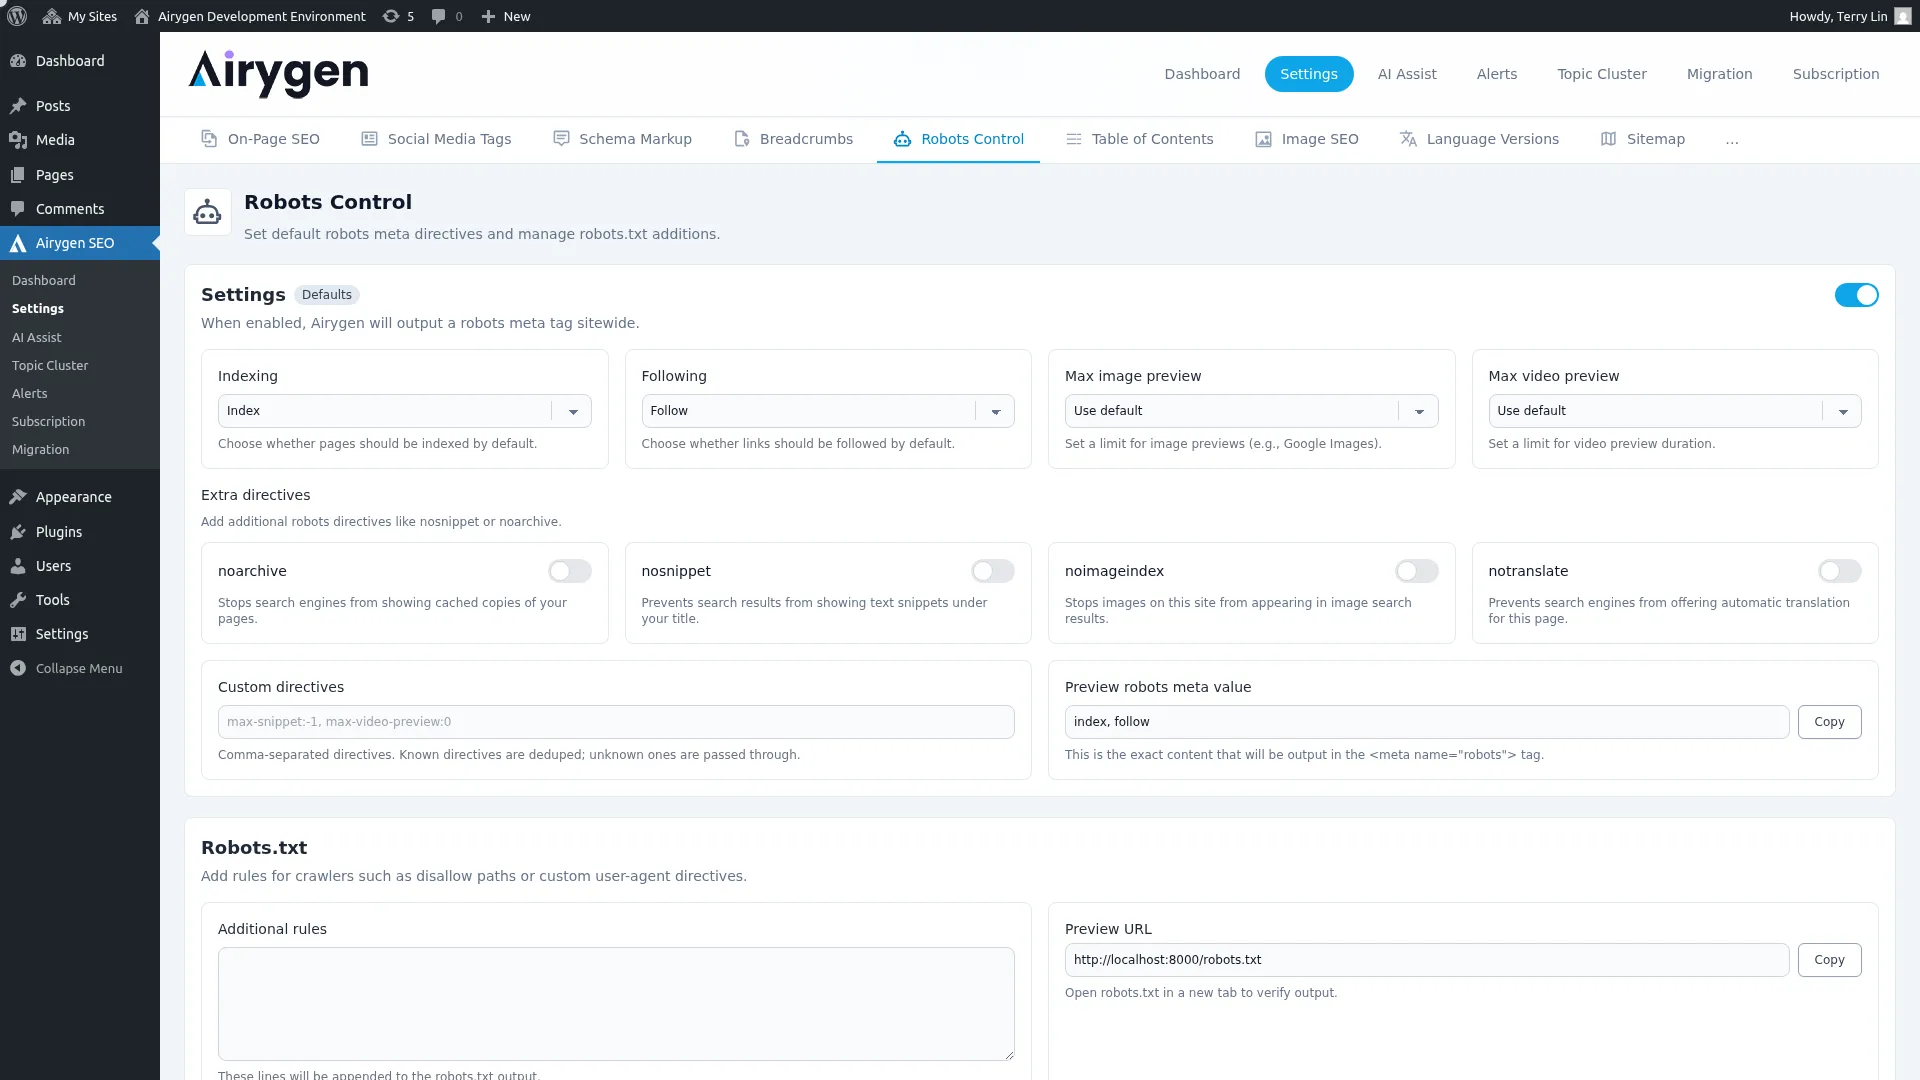The image size is (1920, 1080).
Task: Click the Pages icon in sidebar
Action: (18, 175)
